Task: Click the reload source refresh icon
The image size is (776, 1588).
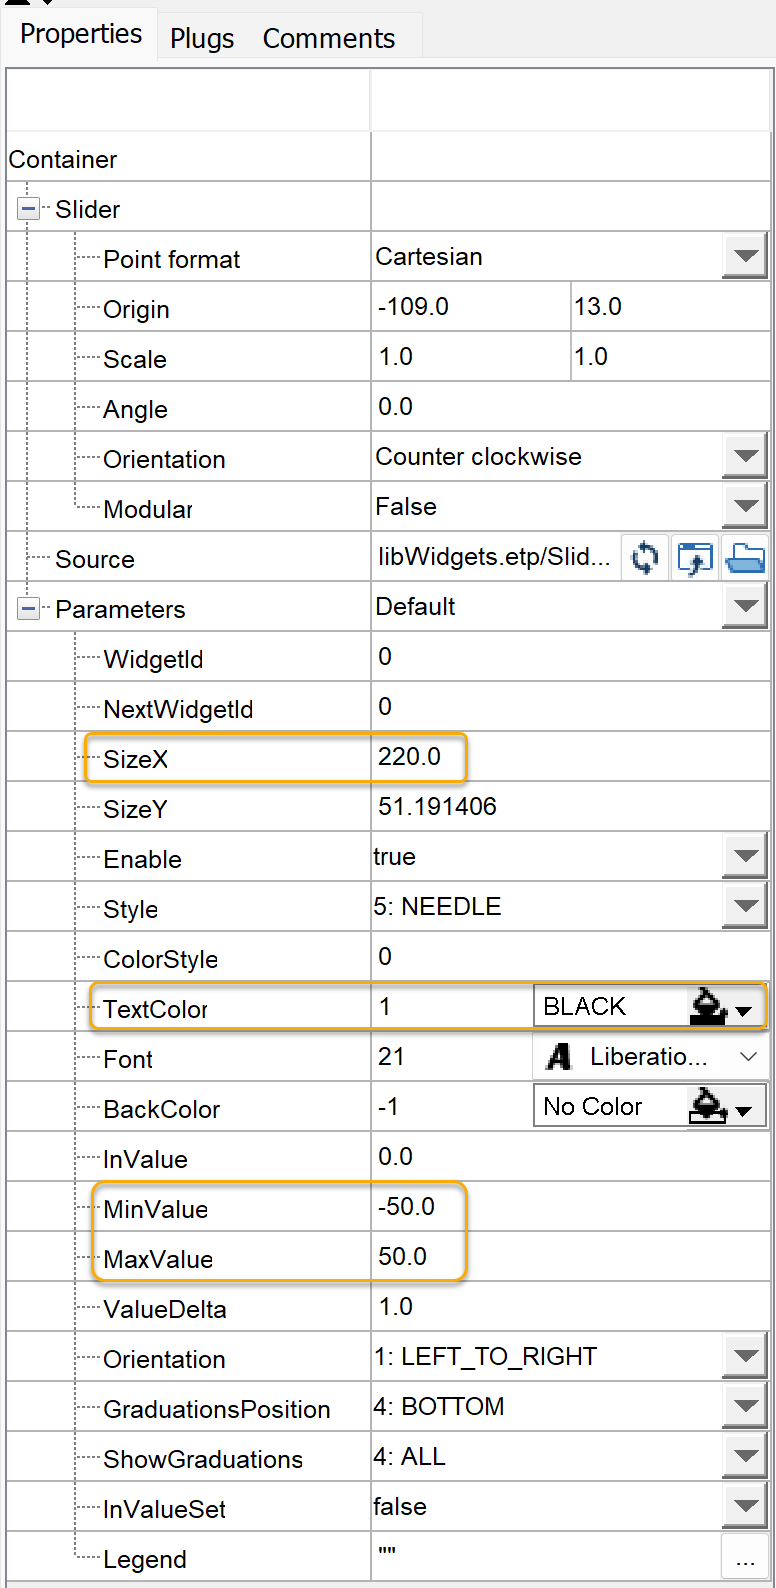Action: point(645,558)
